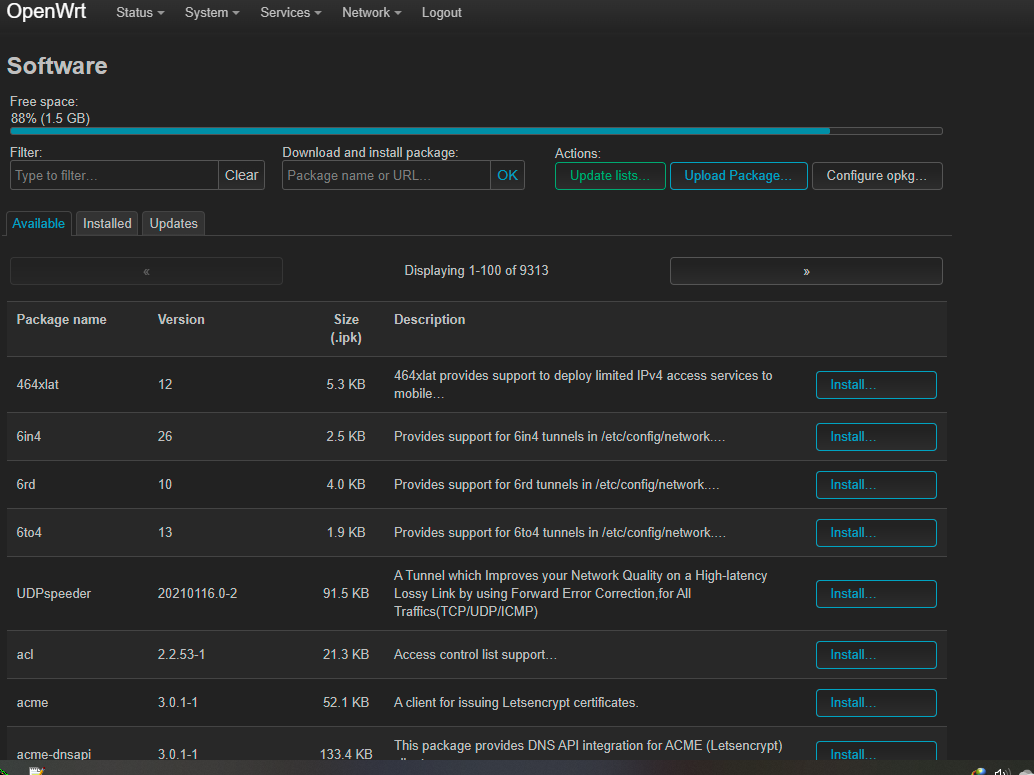Expand the Network menu
Screen dimensions: 1034x775
[x=371, y=13]
